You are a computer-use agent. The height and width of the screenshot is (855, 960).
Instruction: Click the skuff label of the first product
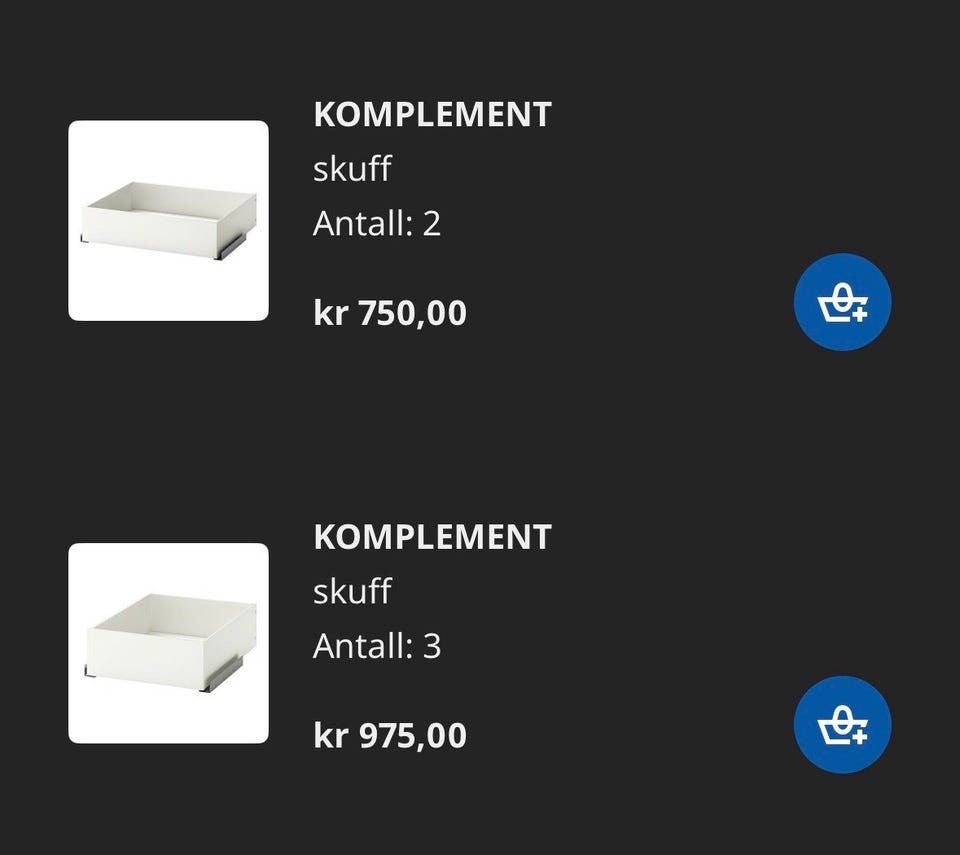tap(352, 168)
